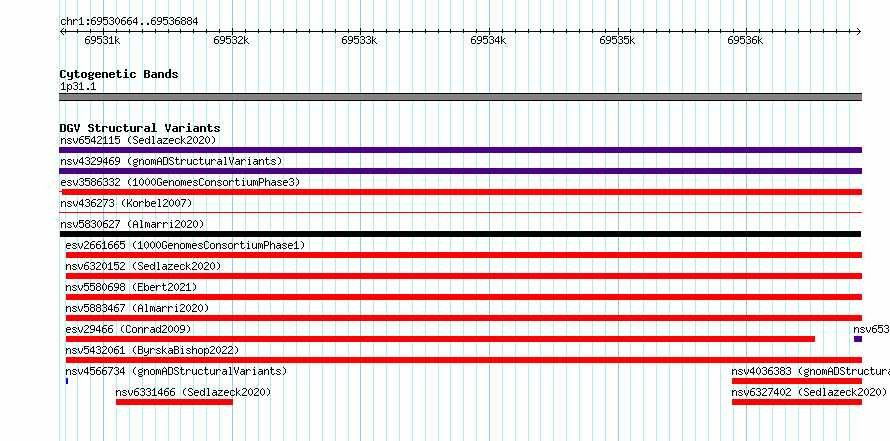Open the nsv5830627 (Almarri2020) label
Viewport: 890px width, 441px height.
pyautogui.click(x=132, y=224)
